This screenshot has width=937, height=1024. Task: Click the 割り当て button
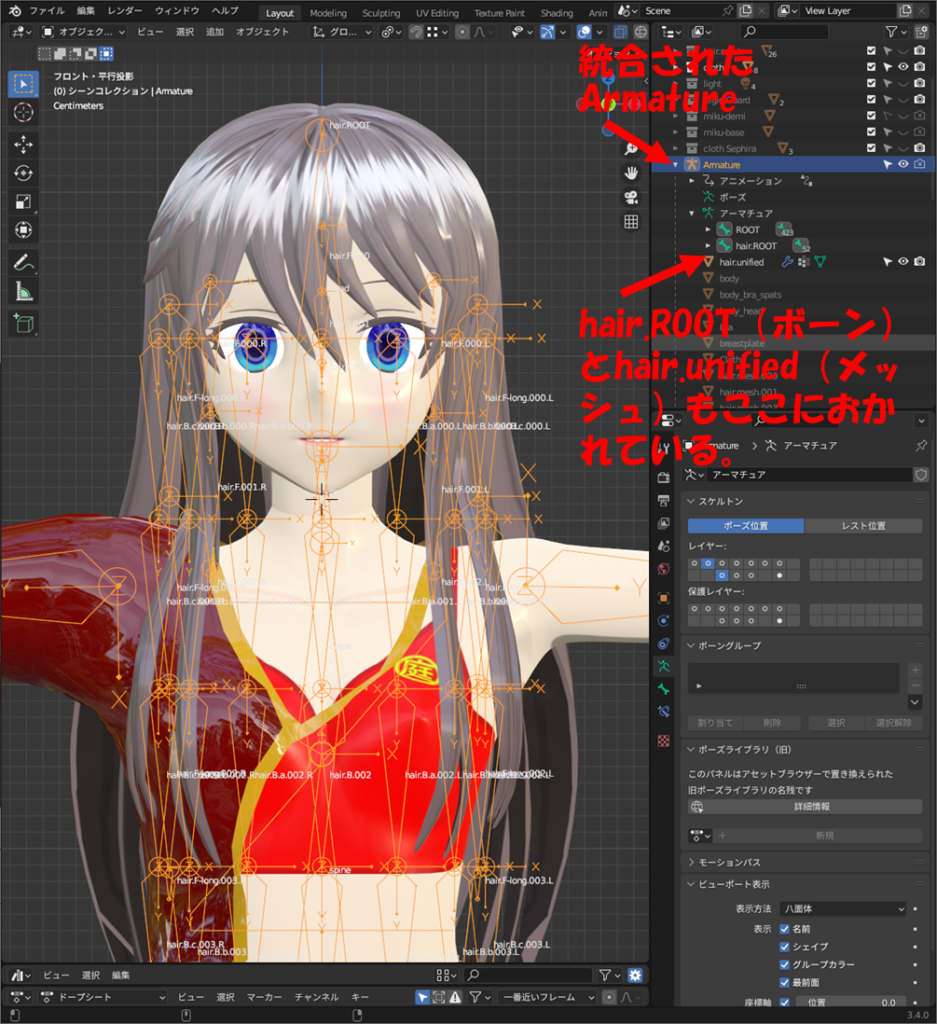[715, 723]
